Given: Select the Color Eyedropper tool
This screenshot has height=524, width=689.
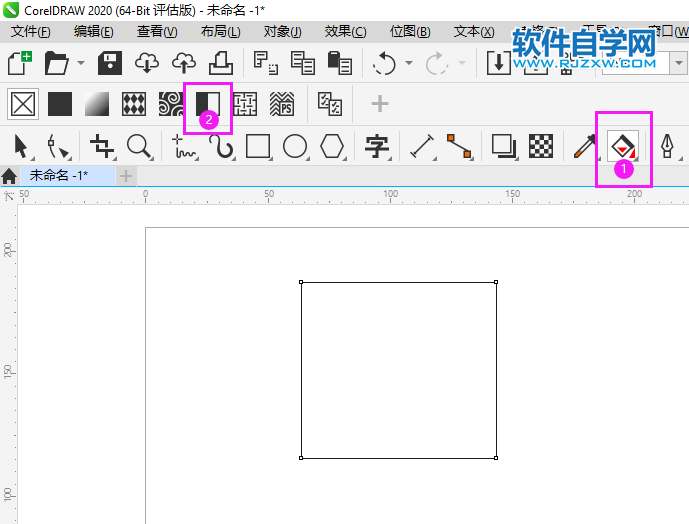Looking at the screenshot, I should (x=585, y=146).
